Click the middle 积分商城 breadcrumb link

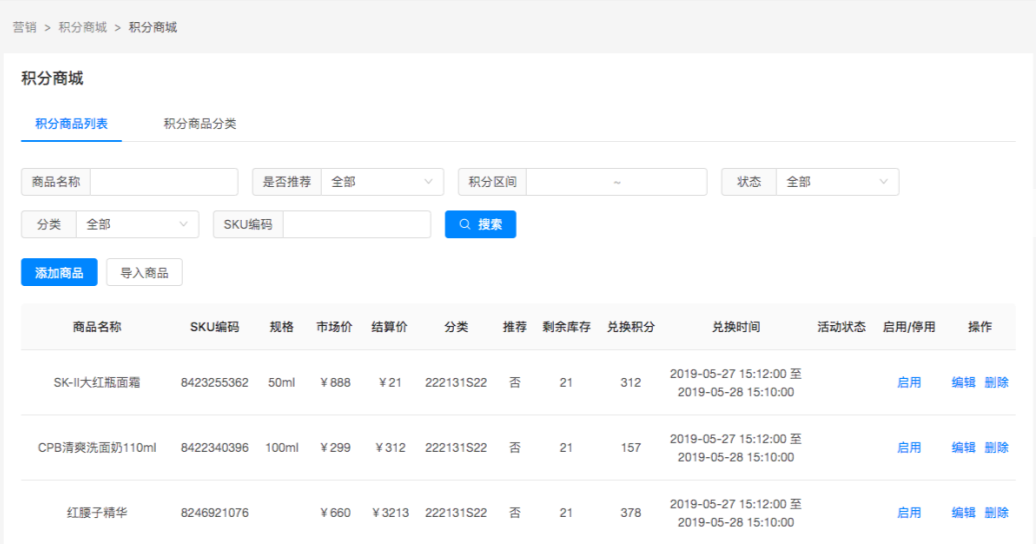coord(82,27)
